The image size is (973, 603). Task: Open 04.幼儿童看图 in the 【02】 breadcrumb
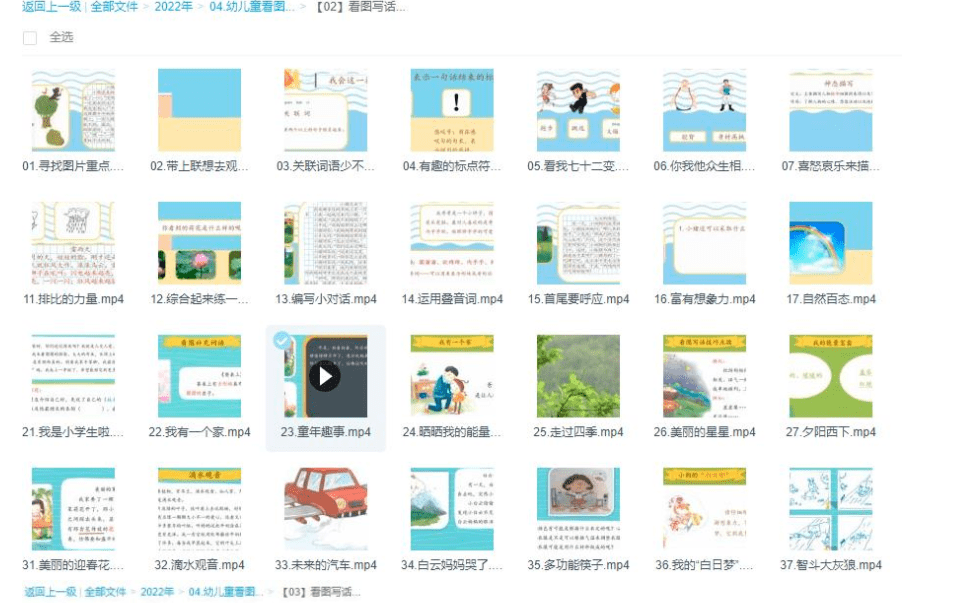click(252, 7)
